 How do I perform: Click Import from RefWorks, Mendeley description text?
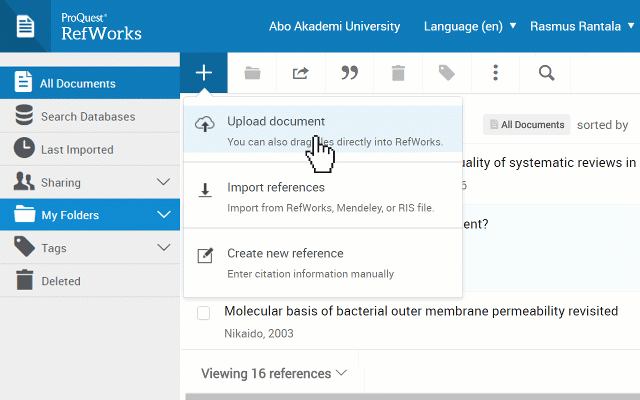click(x=331, y=208)
